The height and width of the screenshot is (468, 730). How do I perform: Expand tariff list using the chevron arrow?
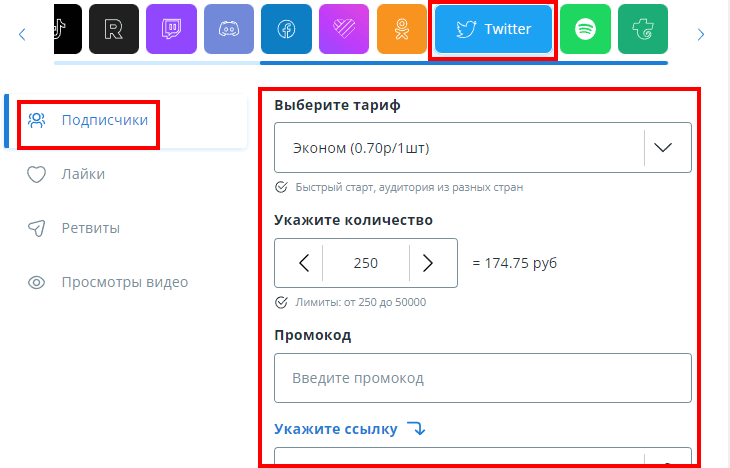pos(663,148)
